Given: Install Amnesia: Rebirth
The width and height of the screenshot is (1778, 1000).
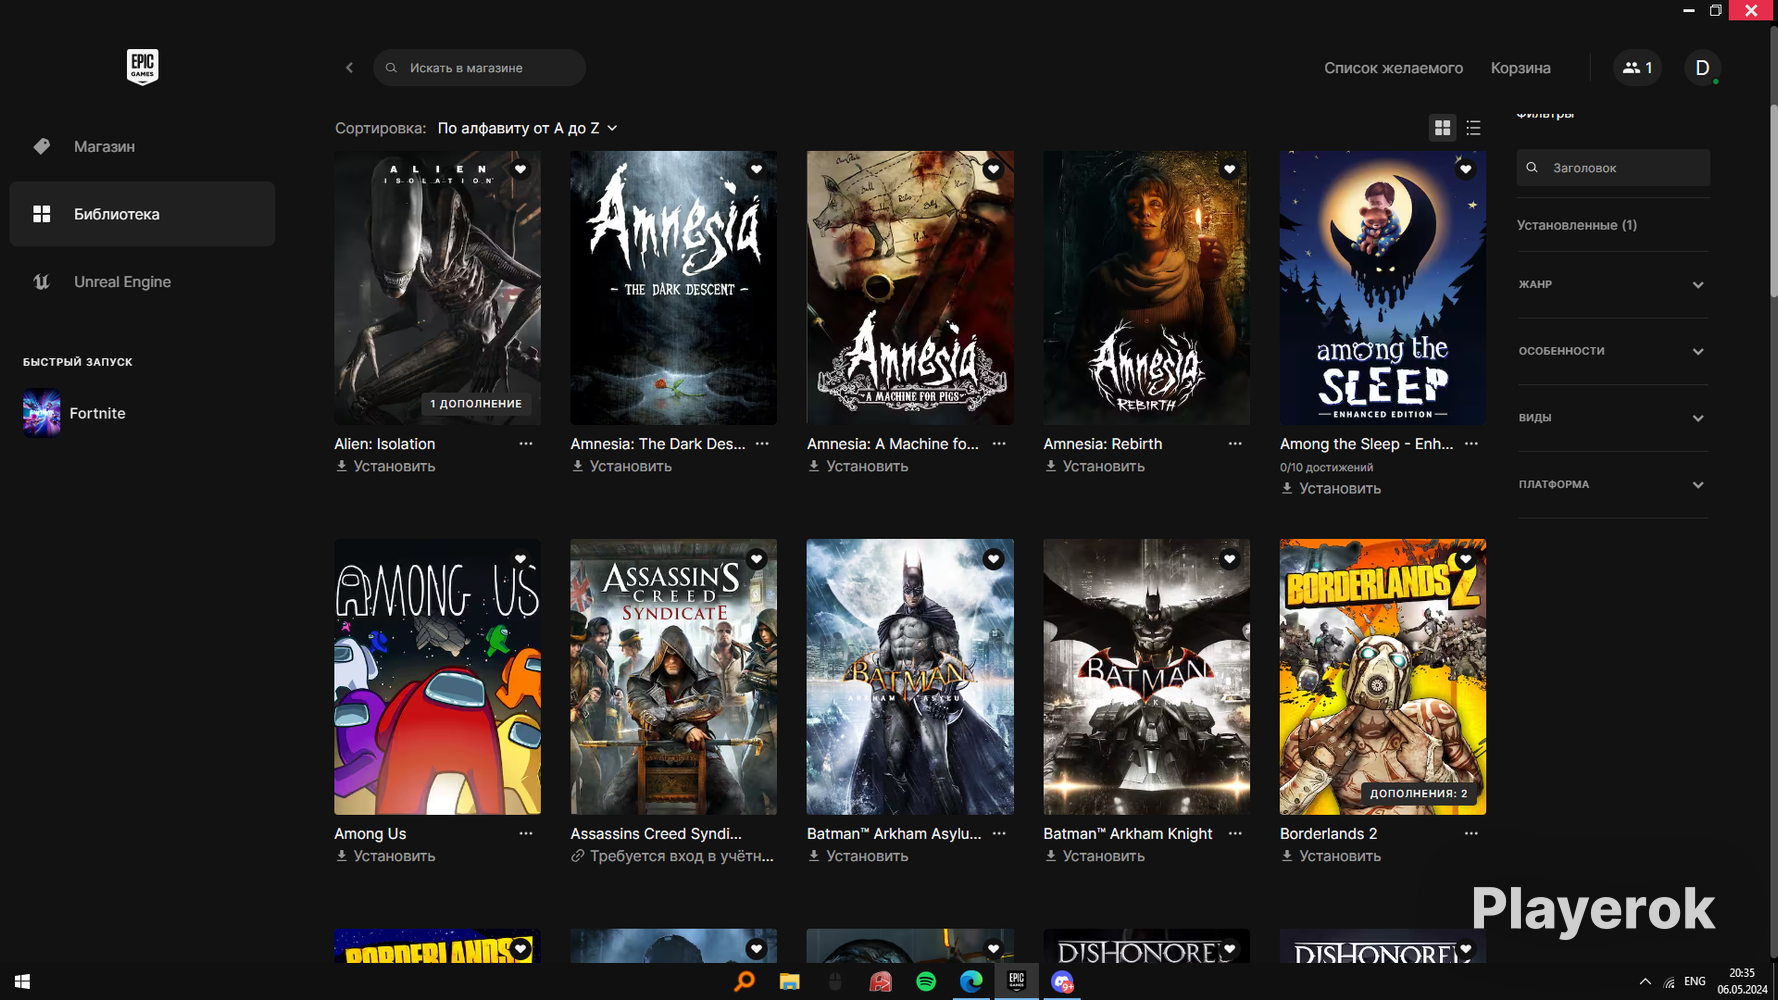Looking at the screenshot, I should (x=1095, y=467).
